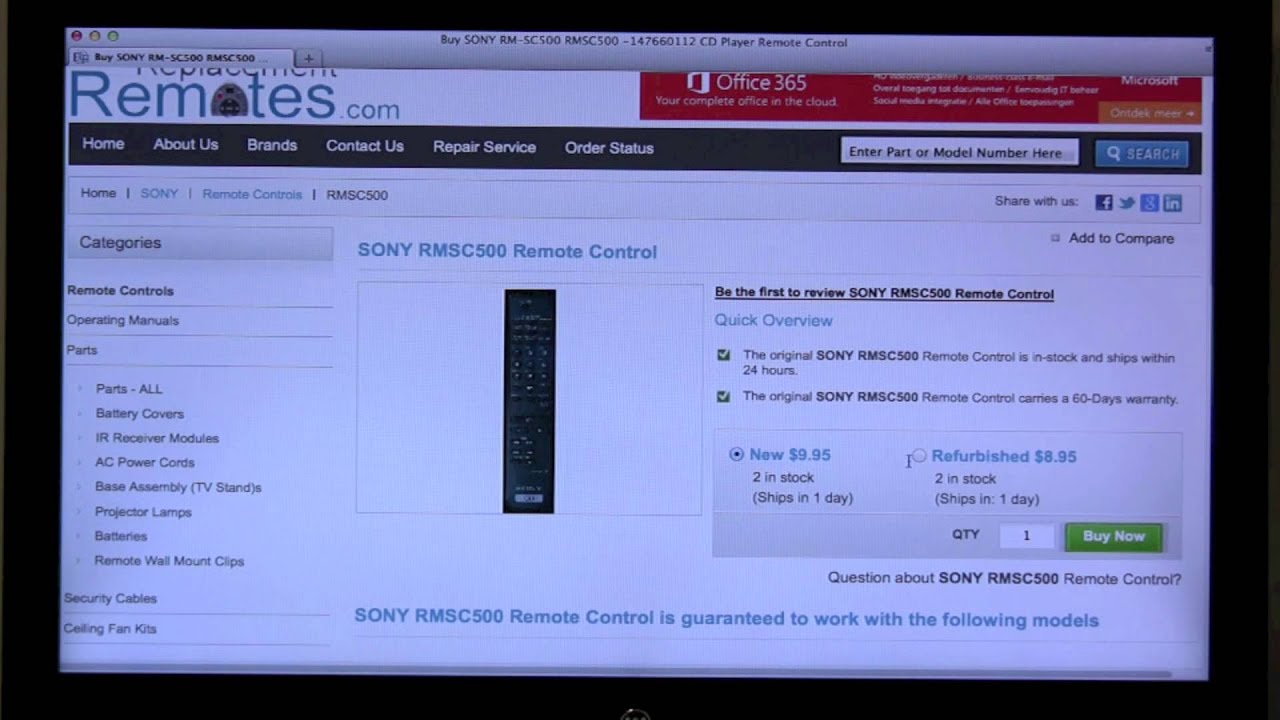The height and width of the screenshot is (720, 1280).
Task: Select the Refurbished $8.95 radio option
Action: point(919,456)
